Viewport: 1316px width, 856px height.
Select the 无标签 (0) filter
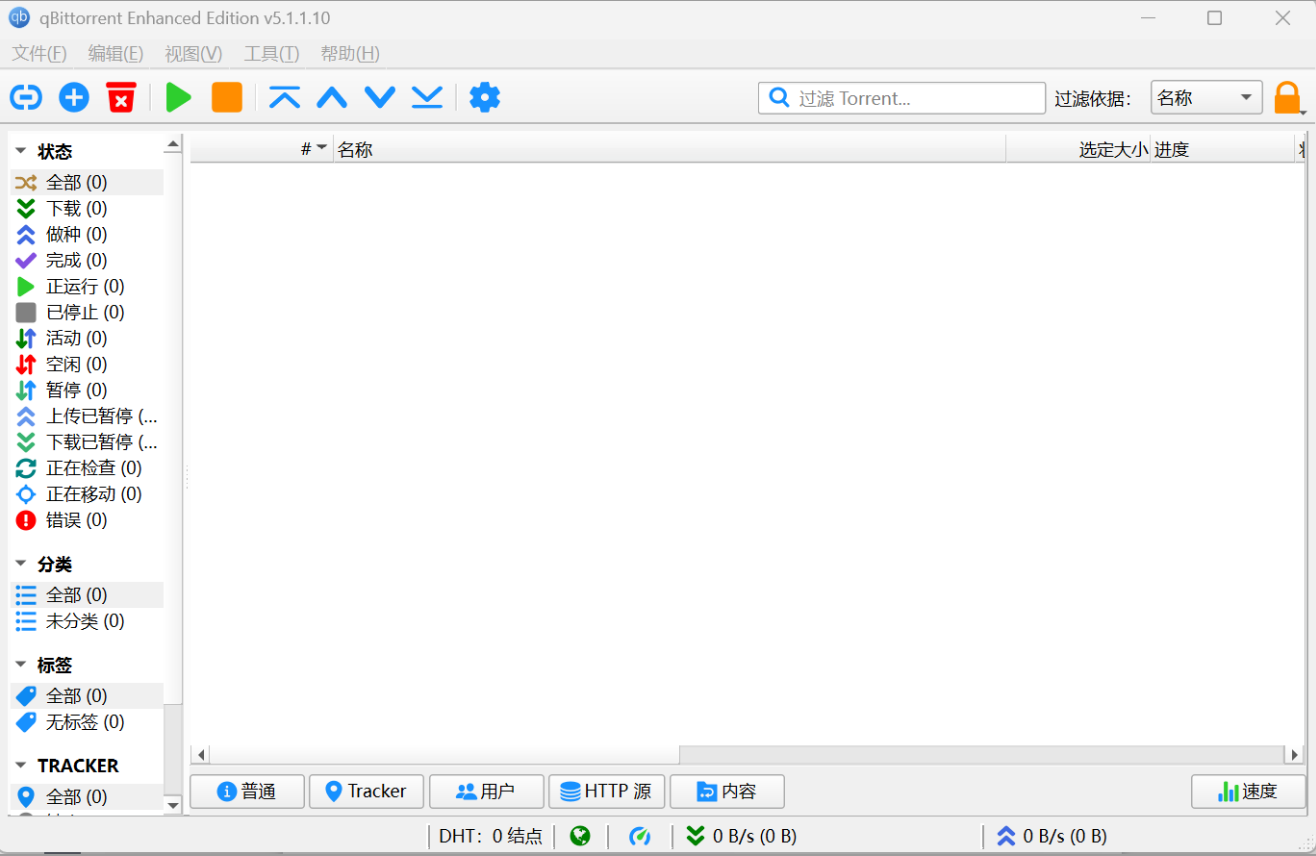[87, 722]
